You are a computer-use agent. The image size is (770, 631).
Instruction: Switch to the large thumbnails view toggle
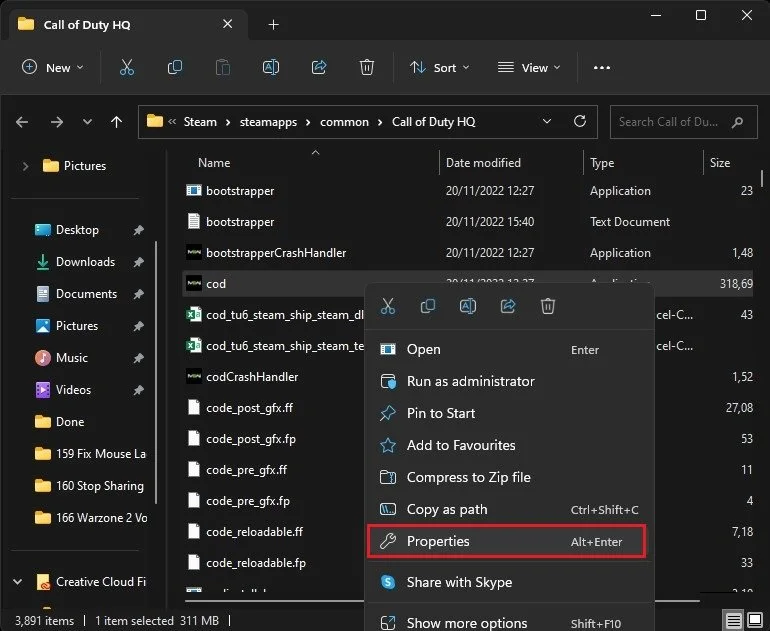tap(755, 620)
